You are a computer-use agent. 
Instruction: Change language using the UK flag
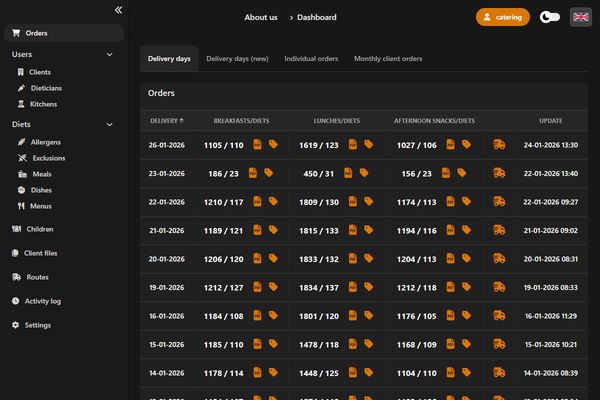pos(580,17)
